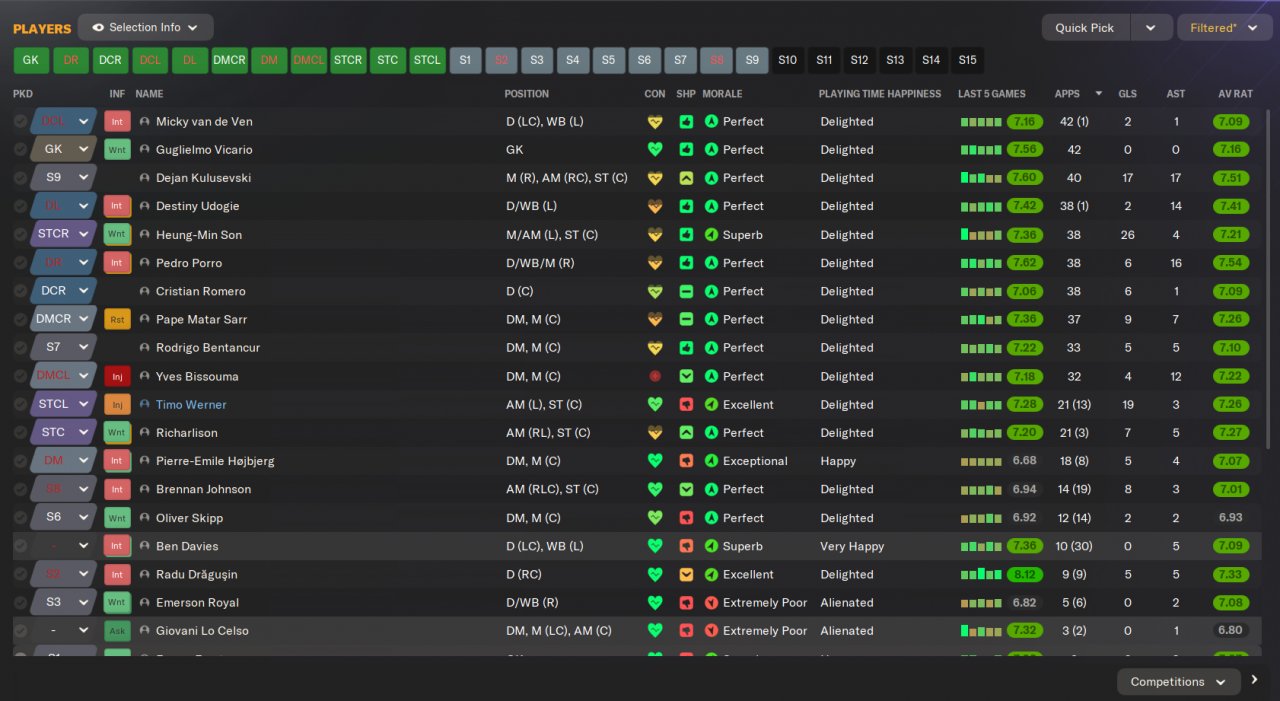Sort by the PLAYING TIME HAPPINESS header
Image resolution: width=1280 pixels, height=701 pixels.
(x=880, y=94)
